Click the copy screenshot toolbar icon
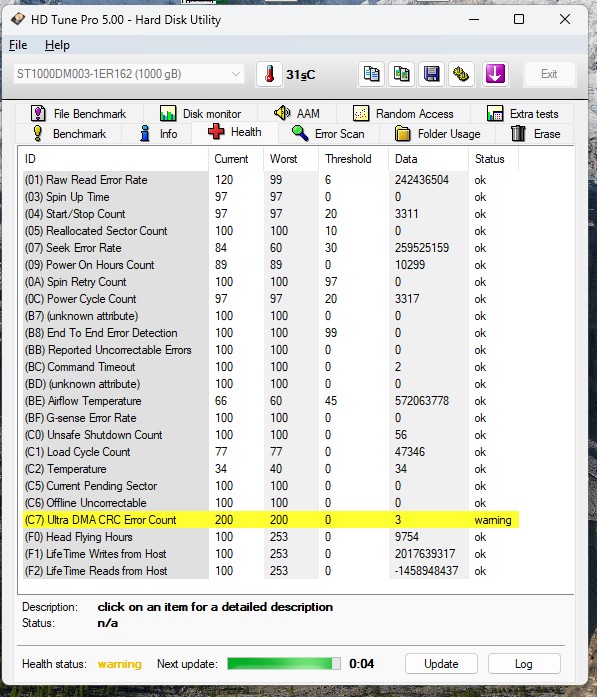Viewport: 597px width, 697px height. pos(402,74)
